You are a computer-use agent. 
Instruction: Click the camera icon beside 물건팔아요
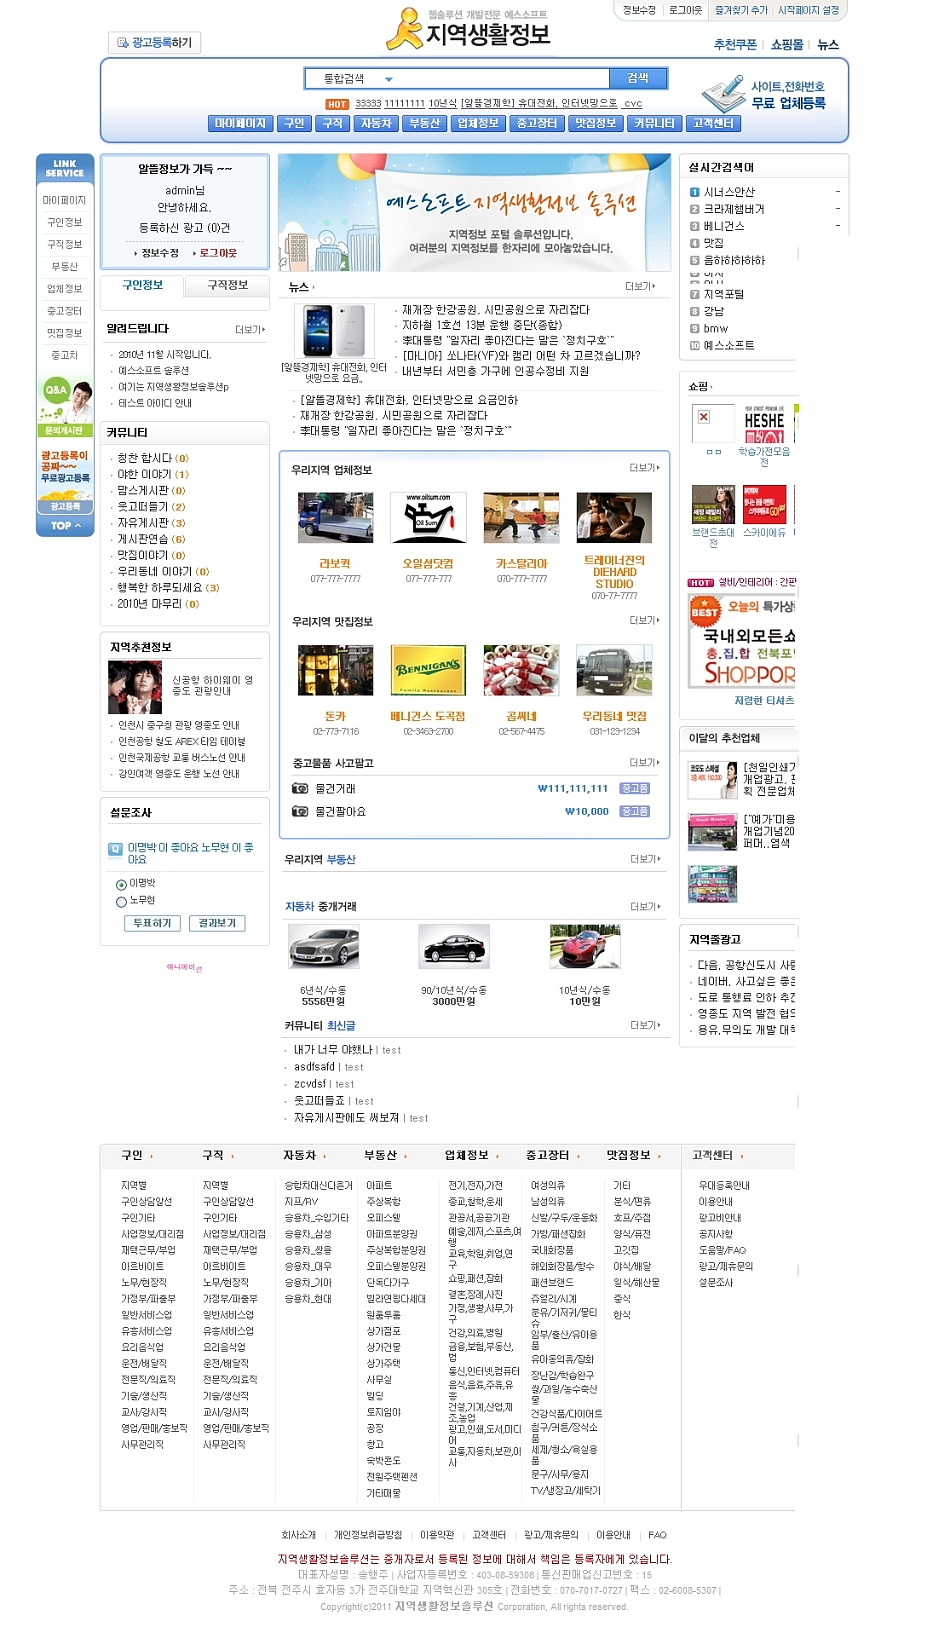point(300,811)
